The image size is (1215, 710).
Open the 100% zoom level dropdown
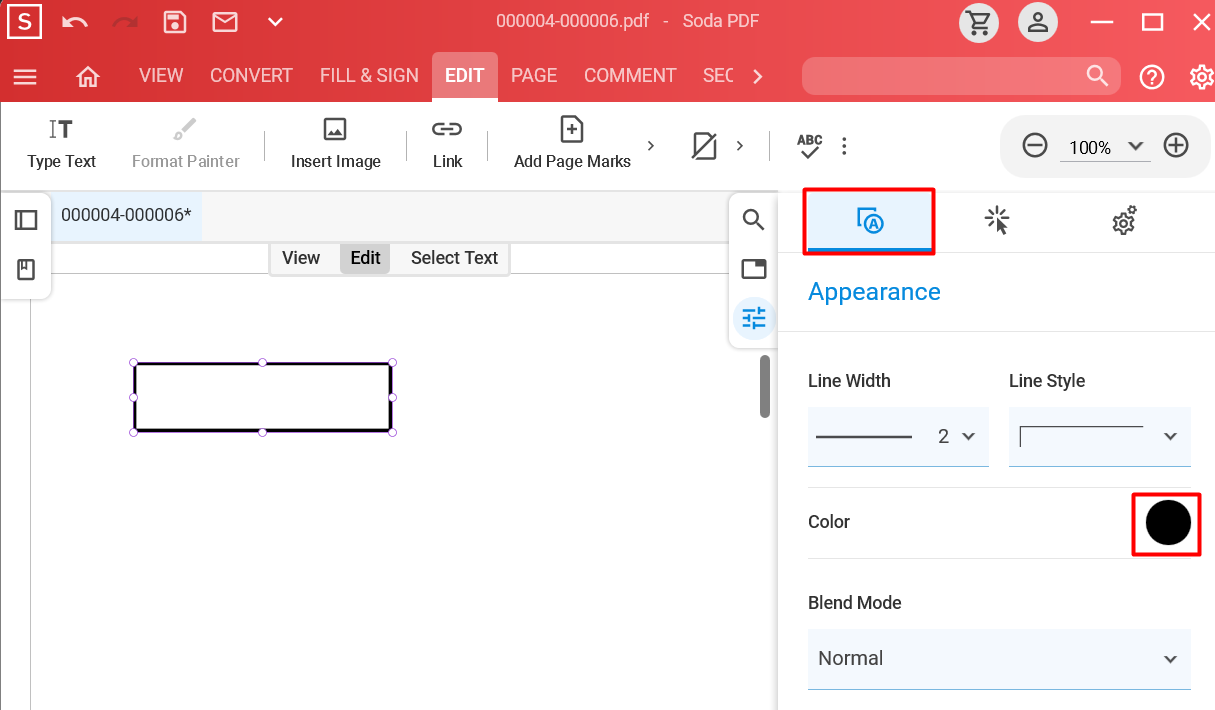pyautogui.click(x=1105, y=147)
